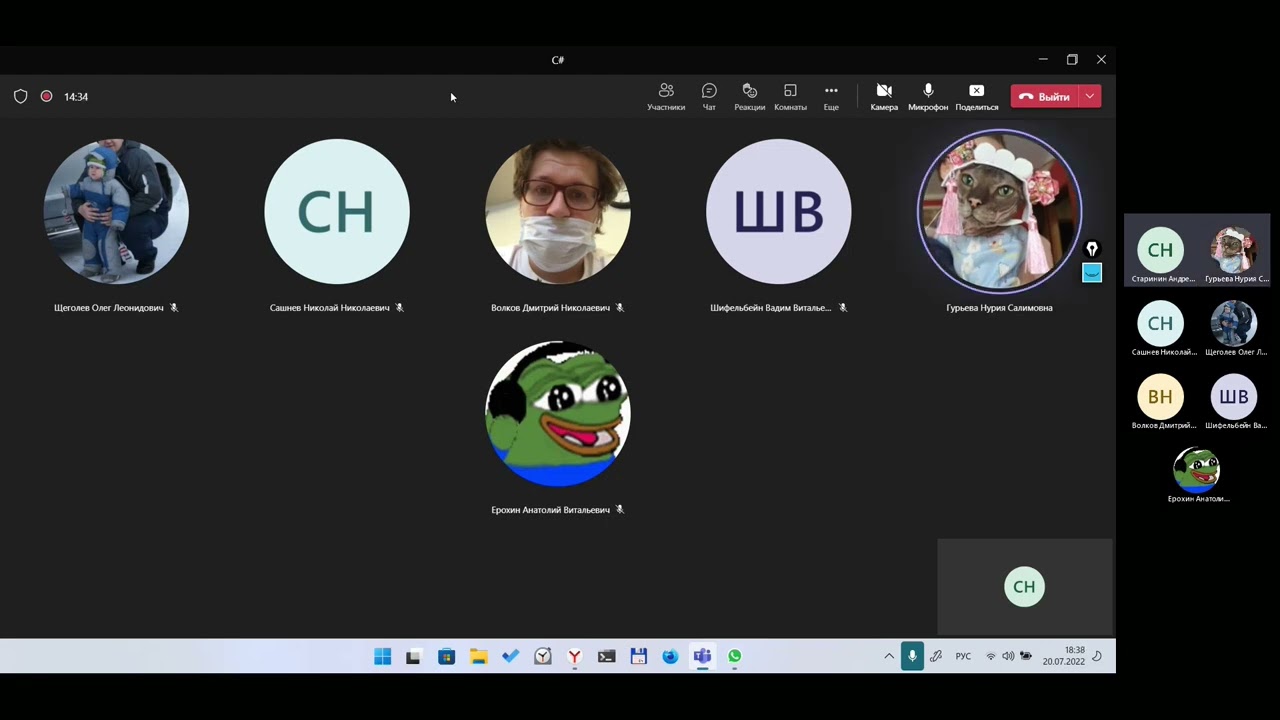Open the volume control in the tray

tap(1008, 656)
